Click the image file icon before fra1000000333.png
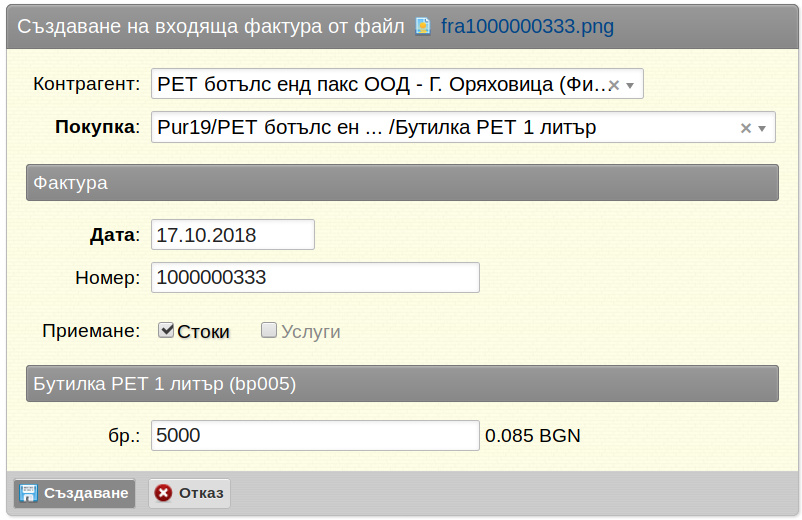The image size is (802, 520). [x=423, y=26]
